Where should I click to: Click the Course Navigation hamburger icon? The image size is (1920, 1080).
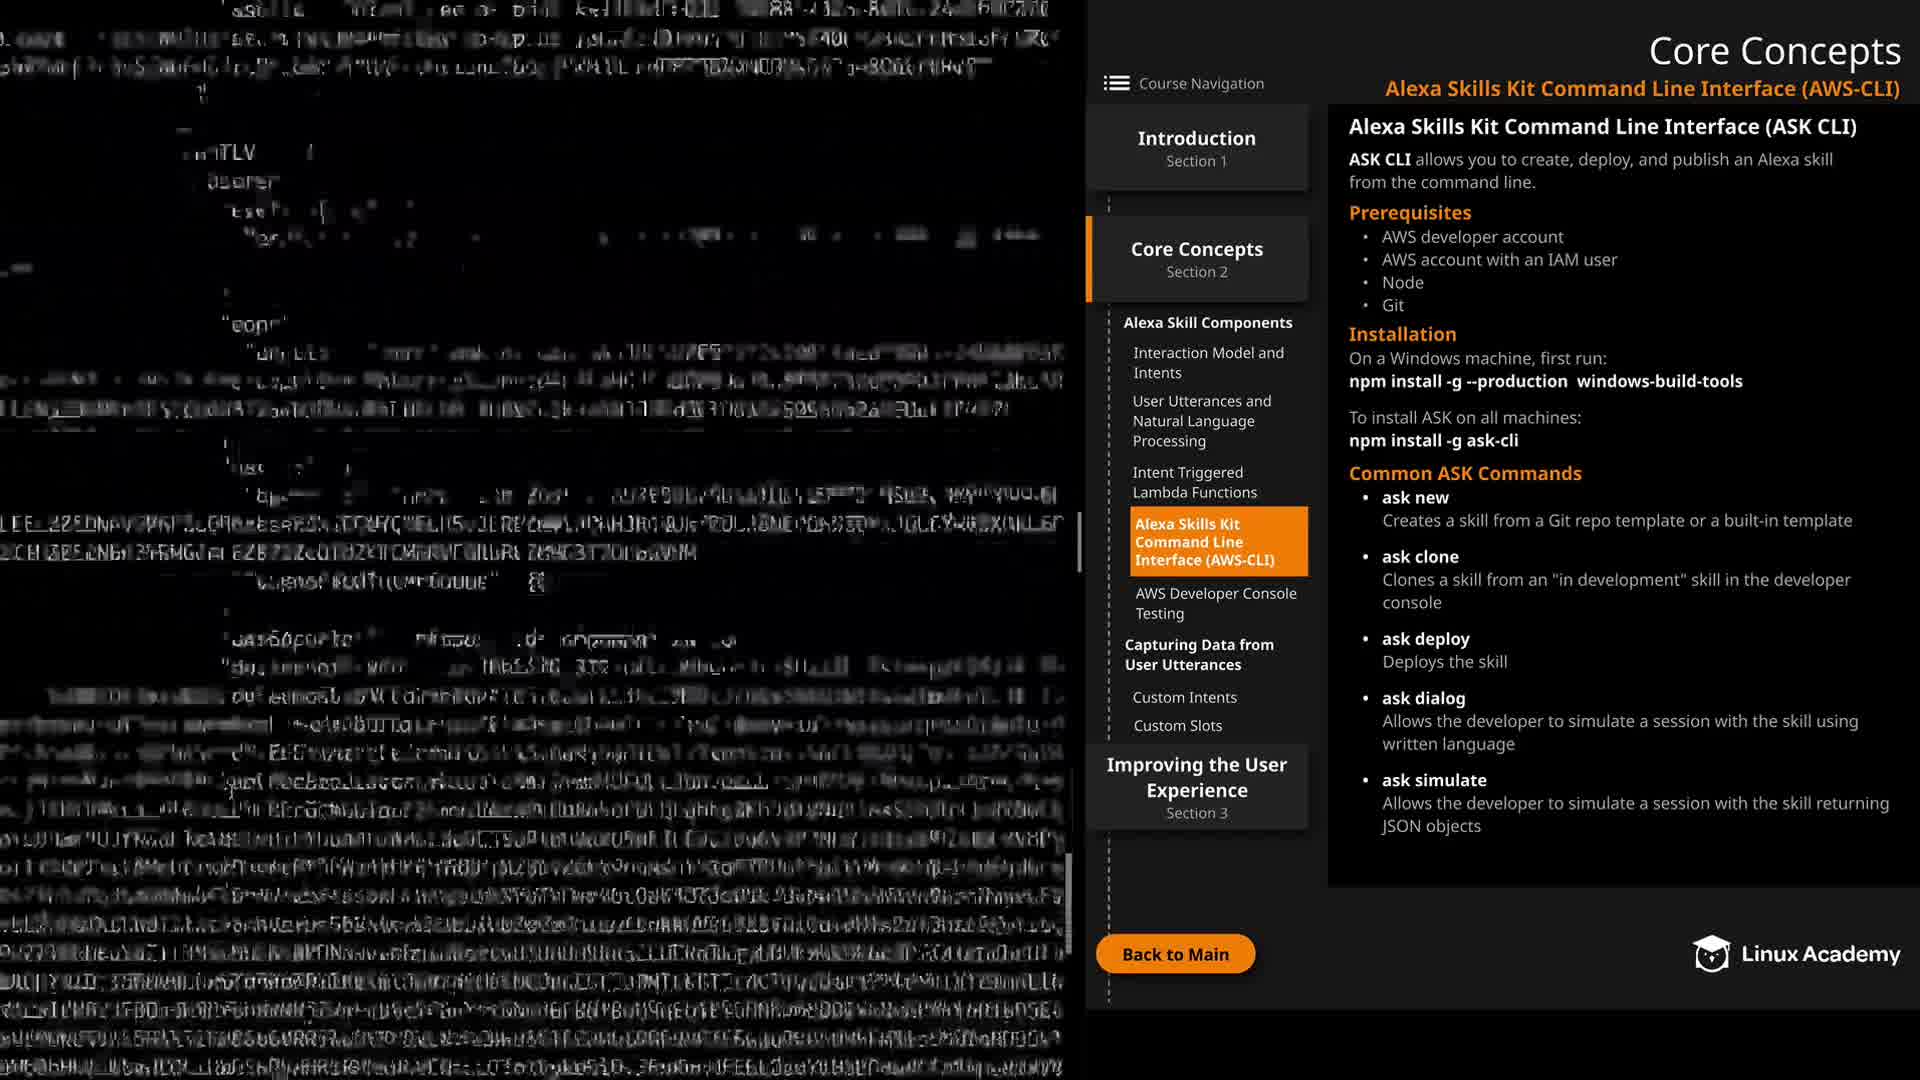coord(1116,83)
